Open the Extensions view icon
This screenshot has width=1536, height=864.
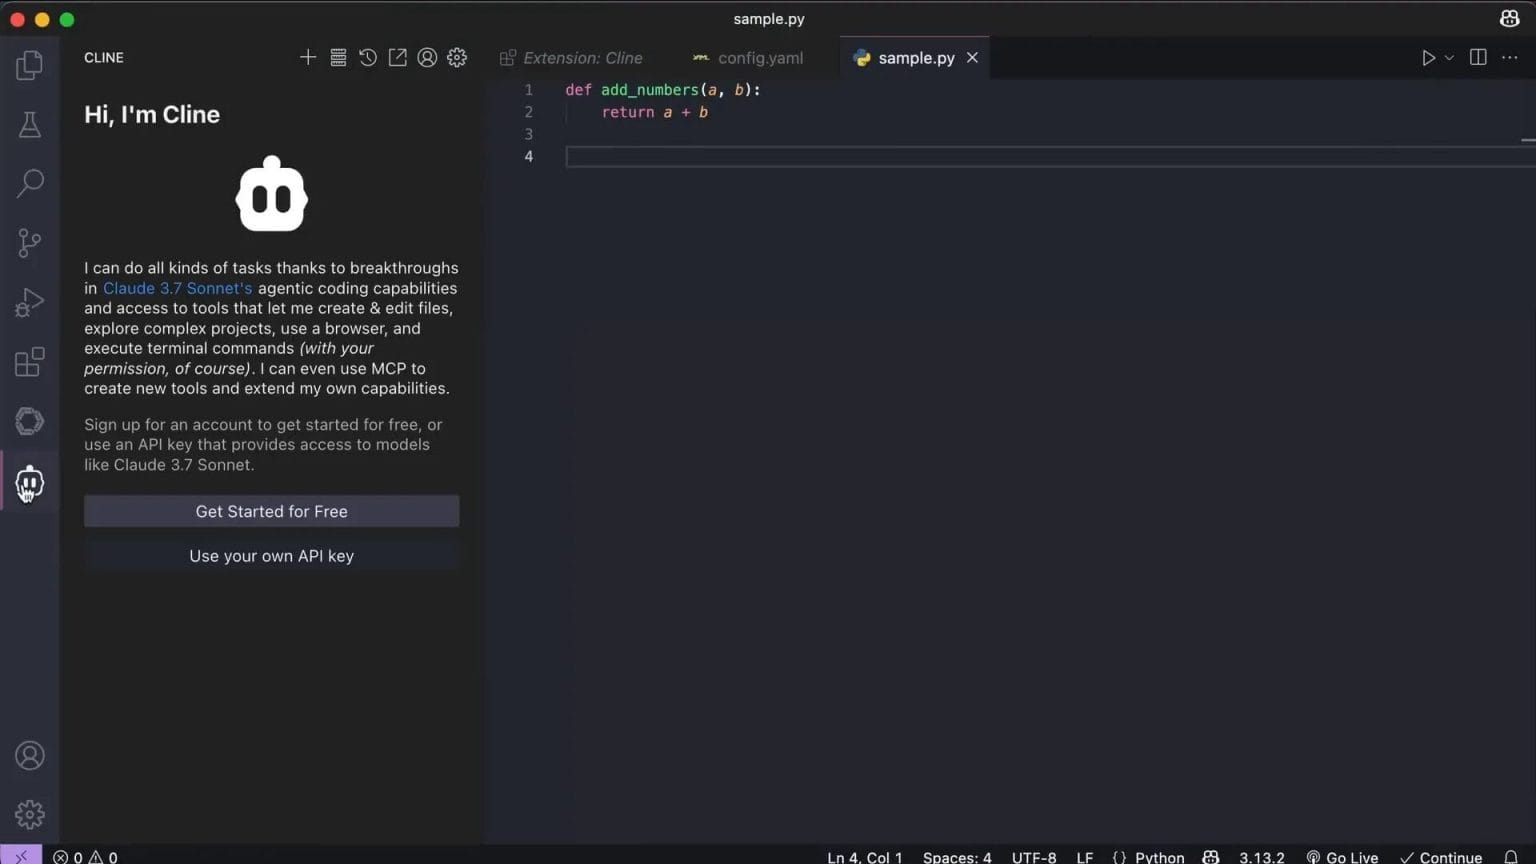[29, 362]
